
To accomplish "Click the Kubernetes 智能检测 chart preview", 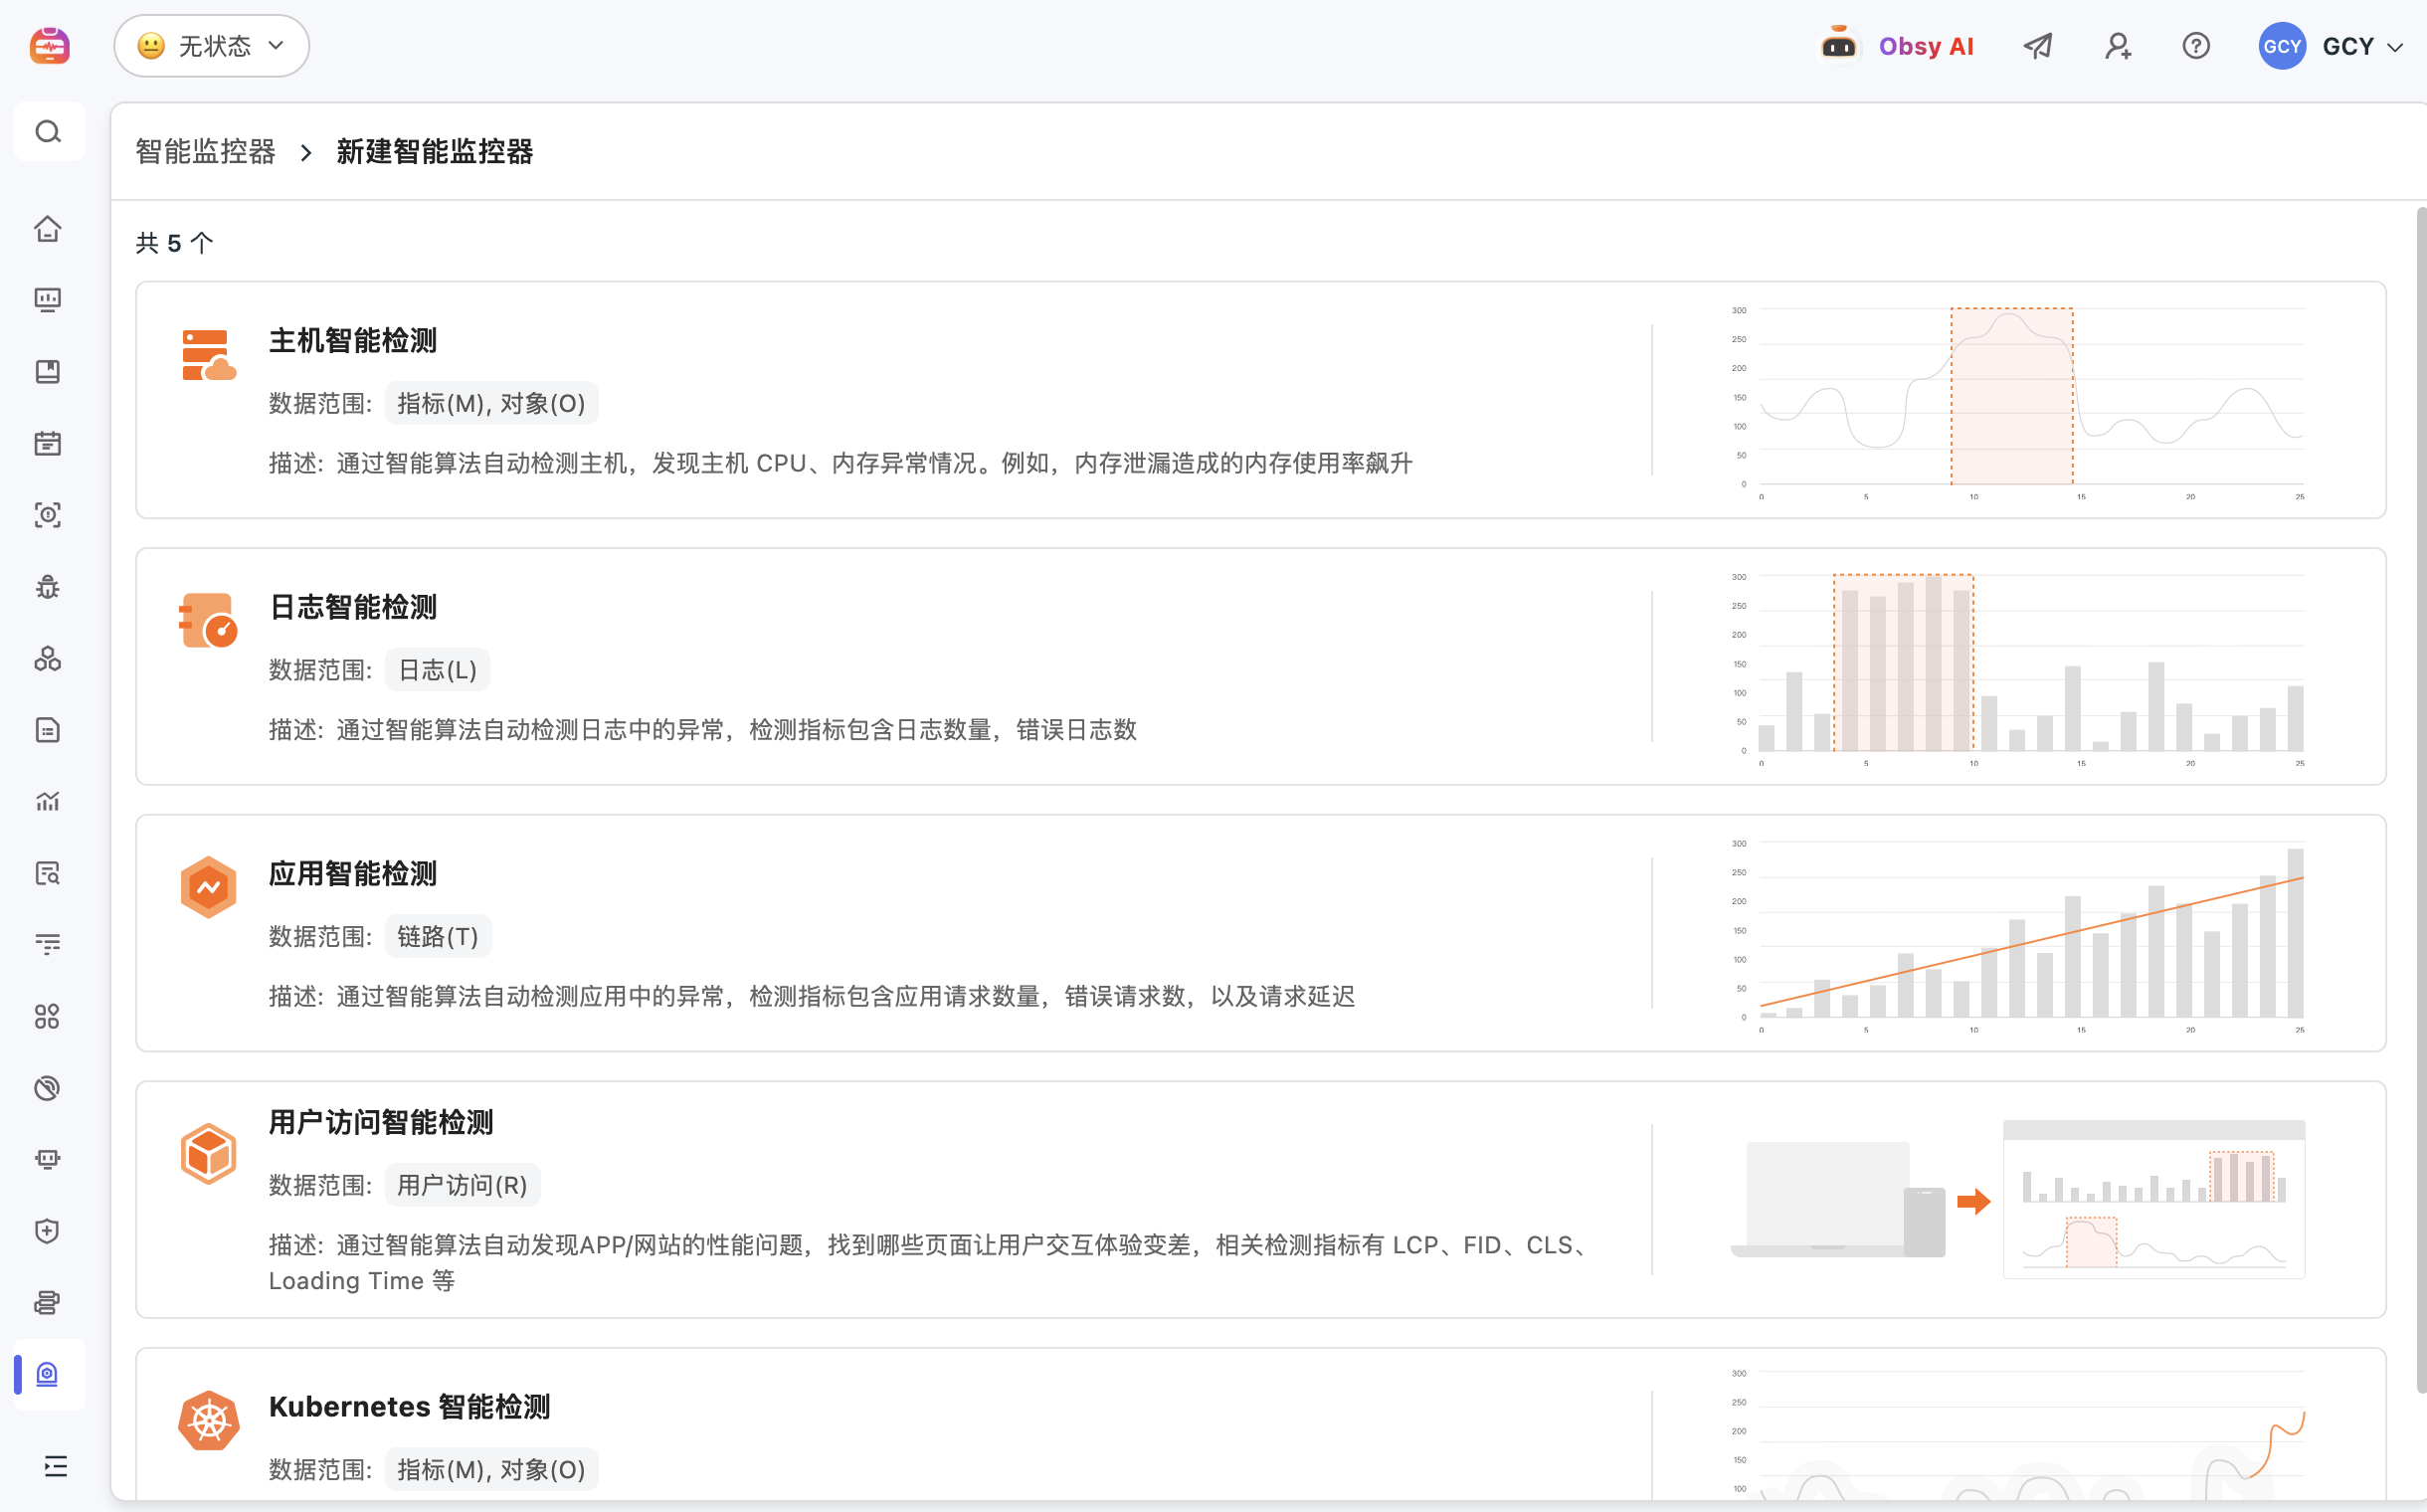I will [x=2018, y=1432].
